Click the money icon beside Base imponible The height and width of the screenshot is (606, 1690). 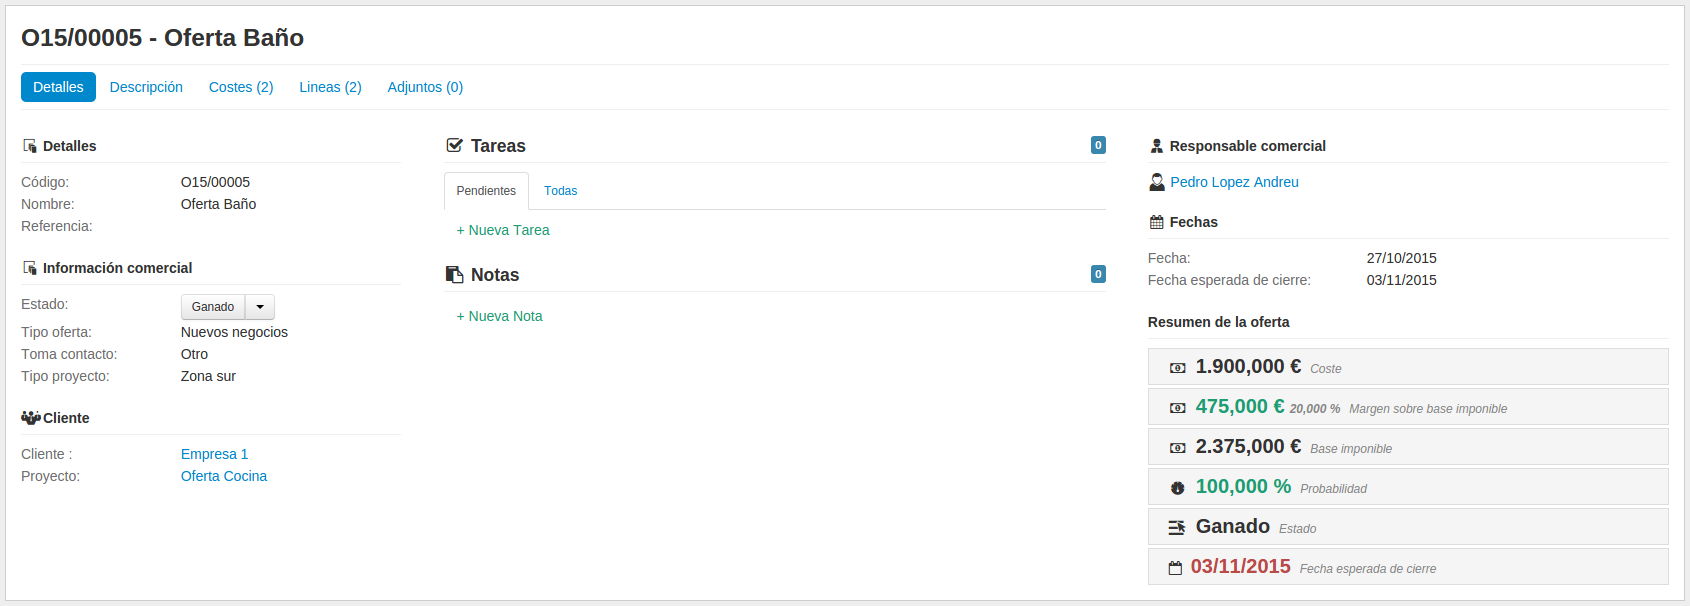coord(1178,448)
